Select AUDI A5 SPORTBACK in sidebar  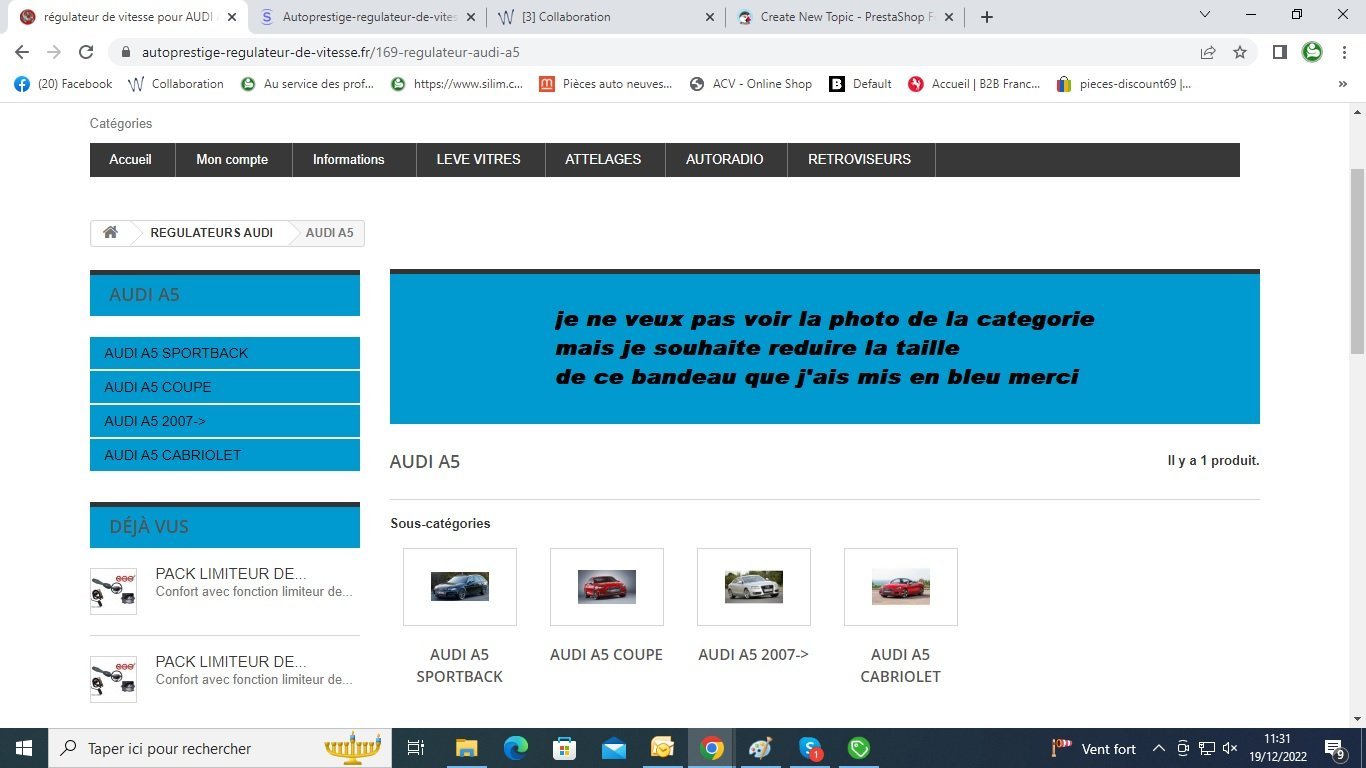pyautogui.click(x=225, y=353)
